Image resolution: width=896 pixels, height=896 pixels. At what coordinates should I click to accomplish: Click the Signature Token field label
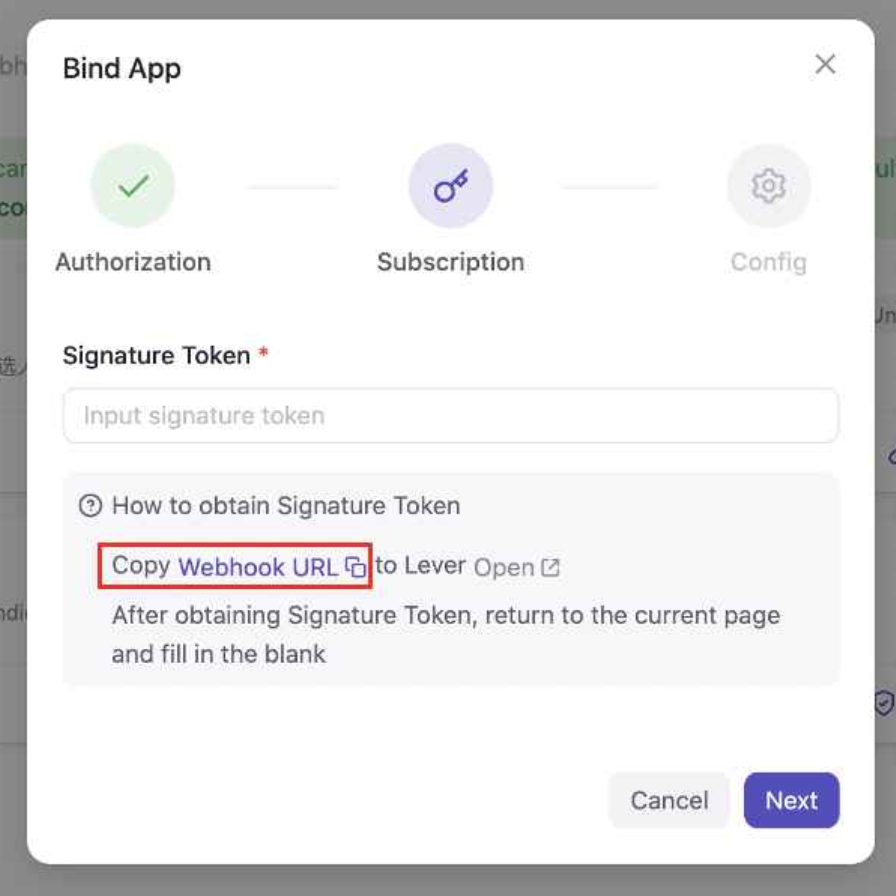[x=156, y=355]
